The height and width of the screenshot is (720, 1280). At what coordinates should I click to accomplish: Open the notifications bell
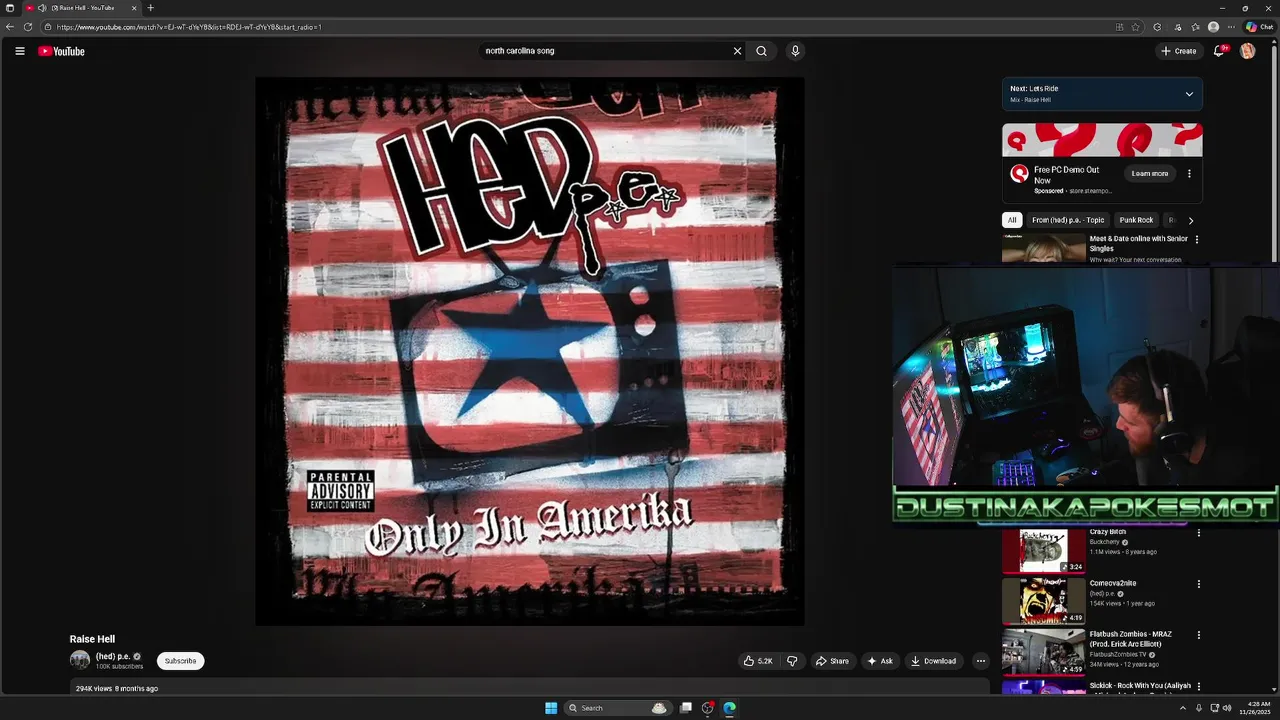point(1219,51)
